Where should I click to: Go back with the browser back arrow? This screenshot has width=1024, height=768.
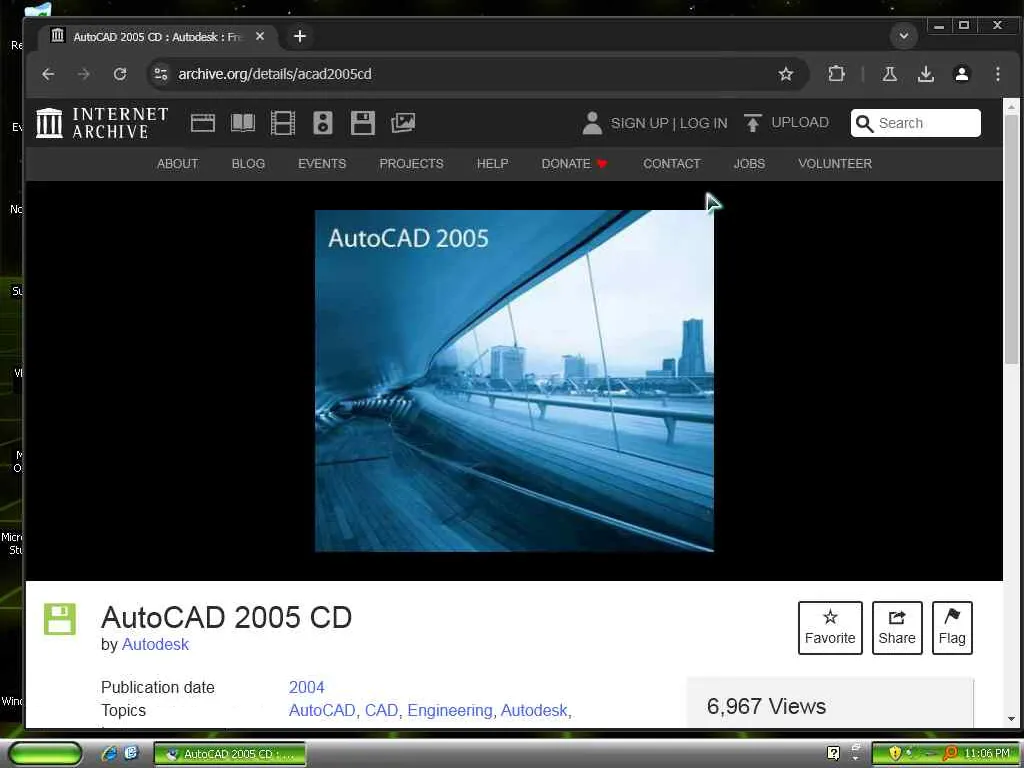click(x=48, y=74)
